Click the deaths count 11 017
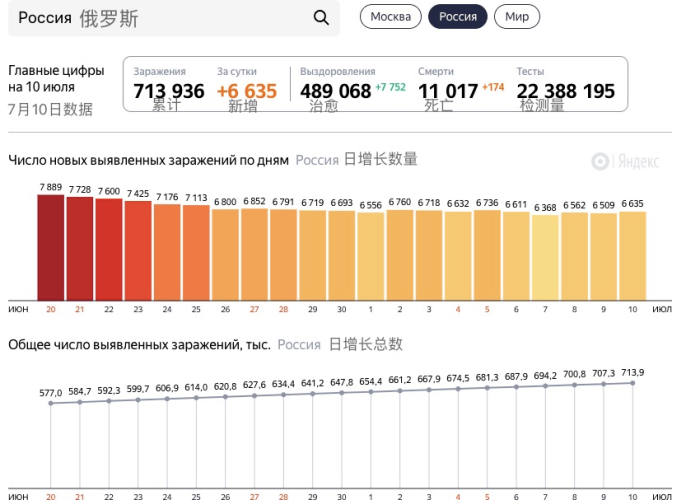Screen dimensions: 700x500 [448, 91]
